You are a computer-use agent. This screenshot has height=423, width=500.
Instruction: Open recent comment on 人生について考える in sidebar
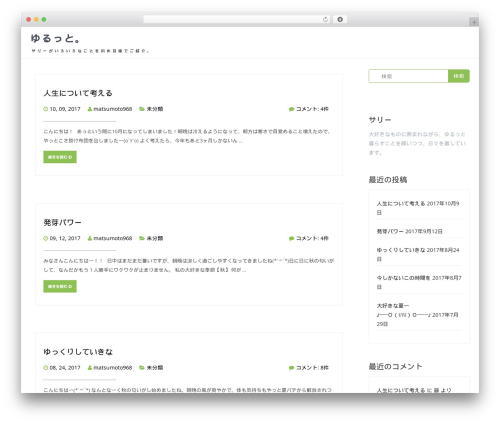(401, 390)
